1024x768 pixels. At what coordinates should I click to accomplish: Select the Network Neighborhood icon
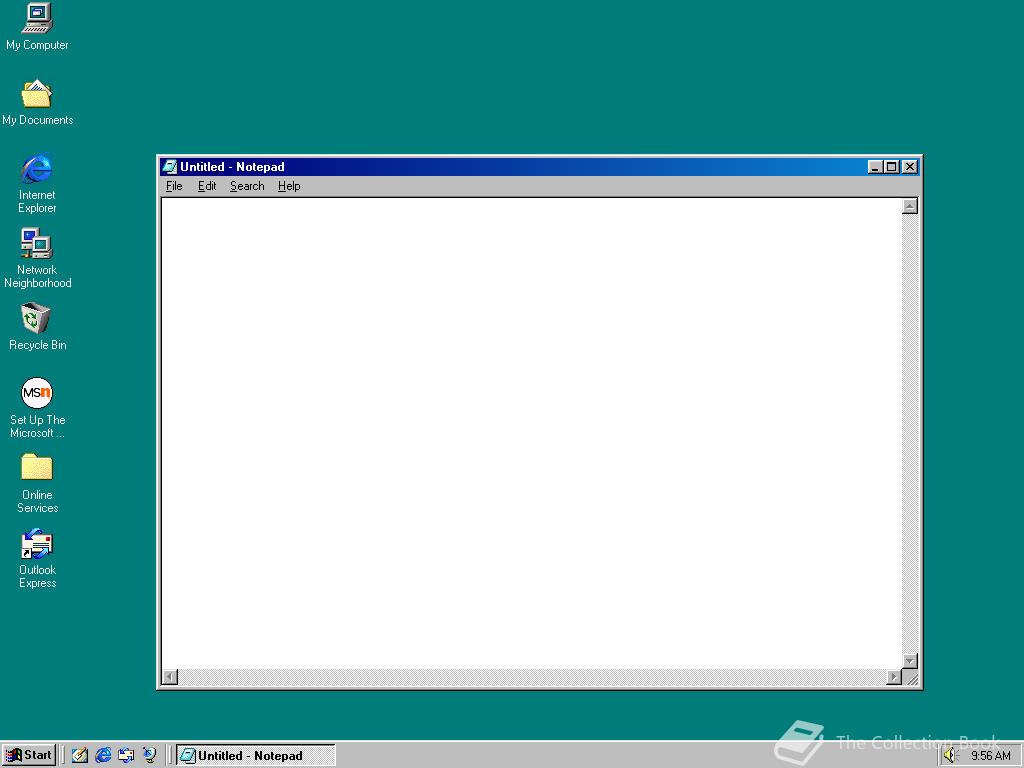pos(37,258)
